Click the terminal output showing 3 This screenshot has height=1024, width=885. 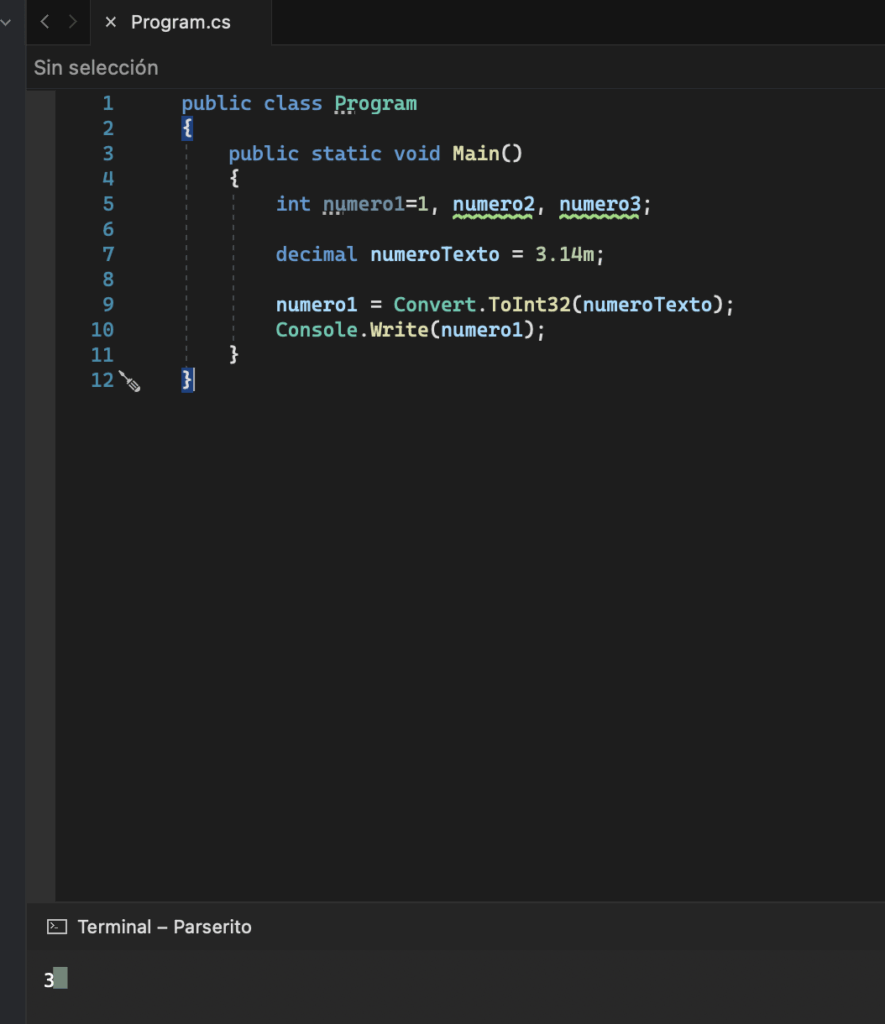click(x=48, y=981)
